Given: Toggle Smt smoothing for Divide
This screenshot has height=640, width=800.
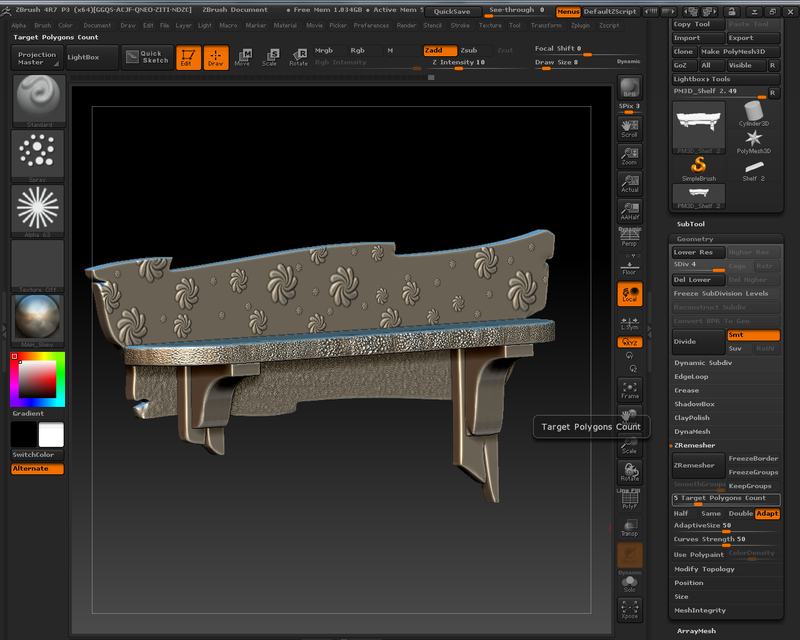Looking at the screenshot, I should point(754,335).
